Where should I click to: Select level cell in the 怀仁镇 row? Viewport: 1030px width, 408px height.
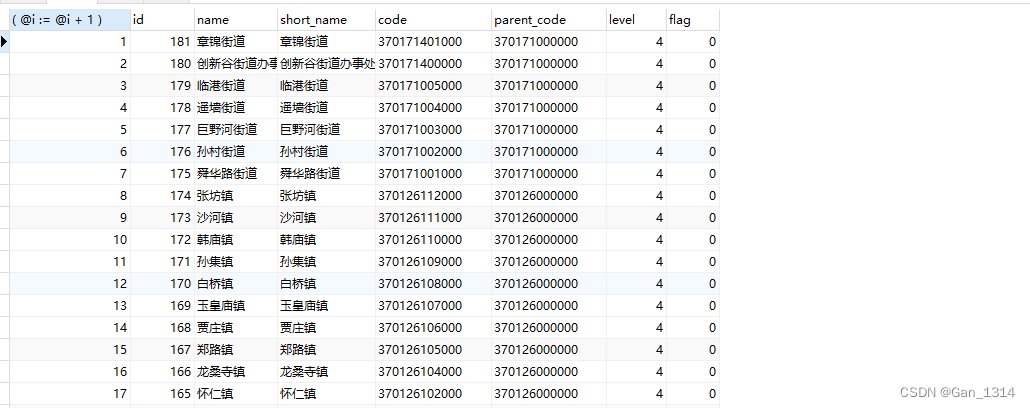point(636,394)
